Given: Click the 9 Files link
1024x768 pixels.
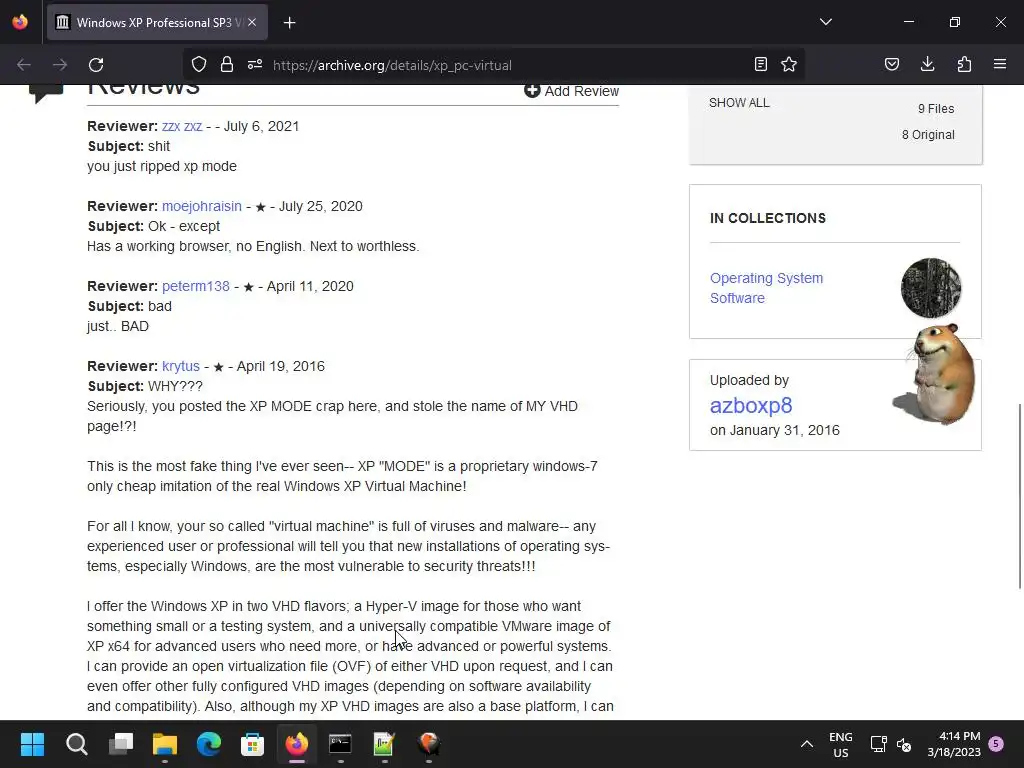Looking at the screenshot, I should tap(936, 108).
